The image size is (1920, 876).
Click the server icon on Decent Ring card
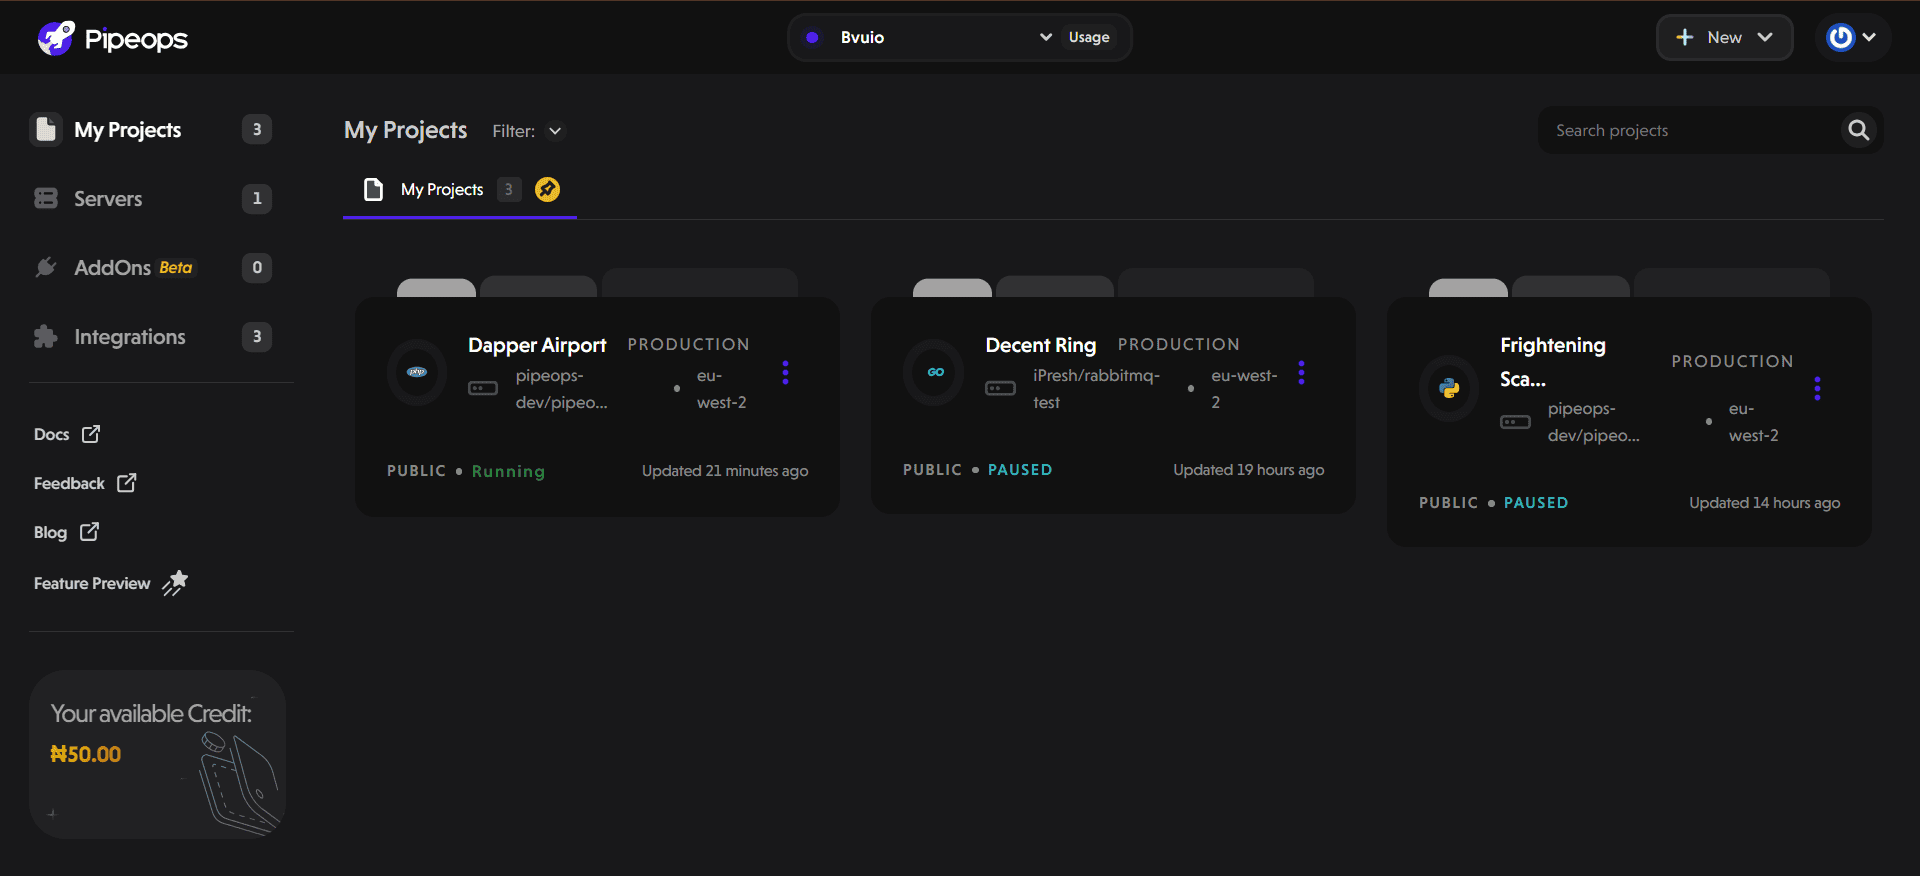click(1001, 388)
